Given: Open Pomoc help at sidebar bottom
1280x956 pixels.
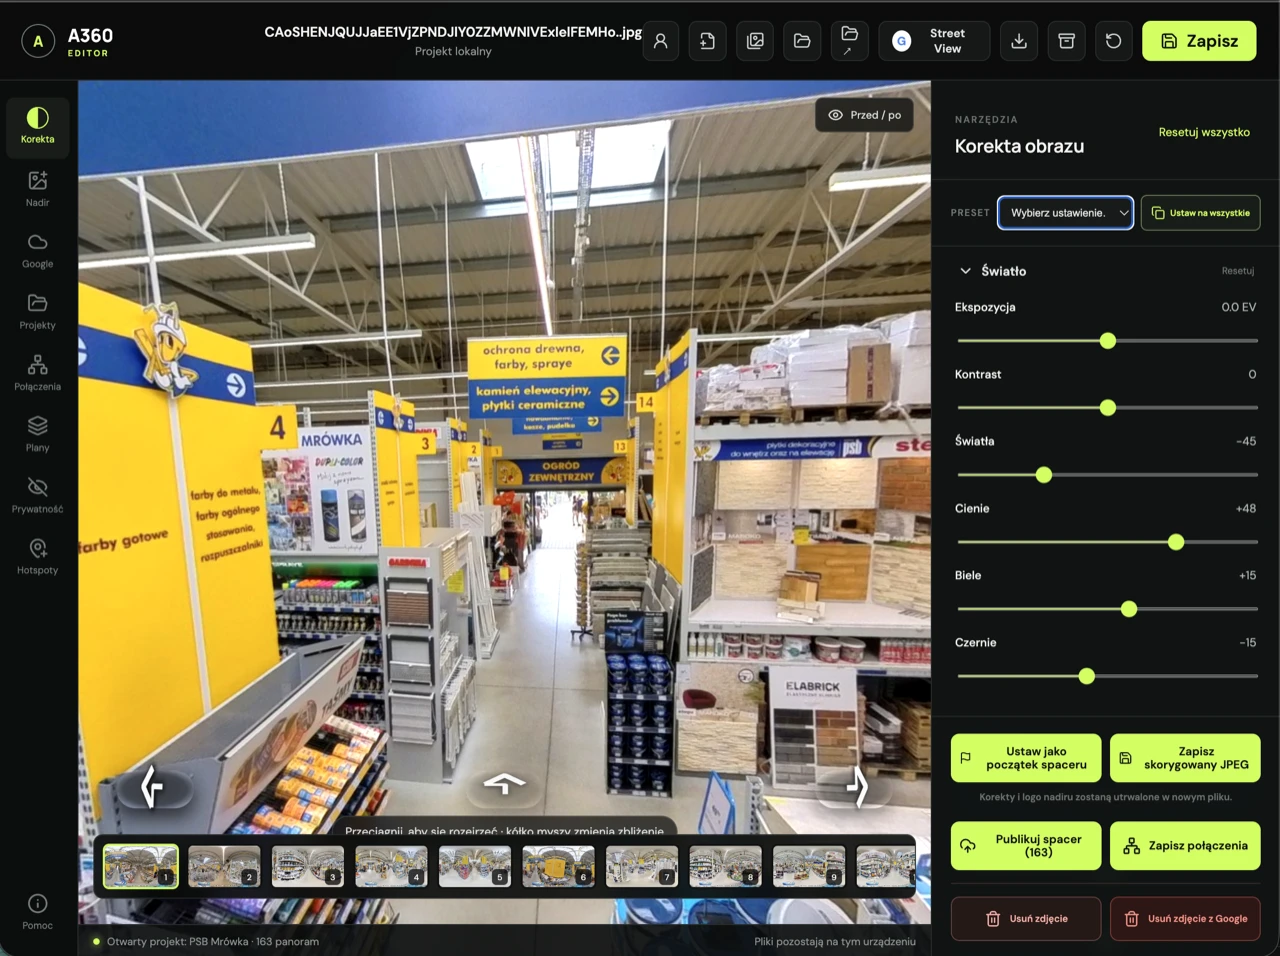Looking at the screenshot, I should coord(38,912).
